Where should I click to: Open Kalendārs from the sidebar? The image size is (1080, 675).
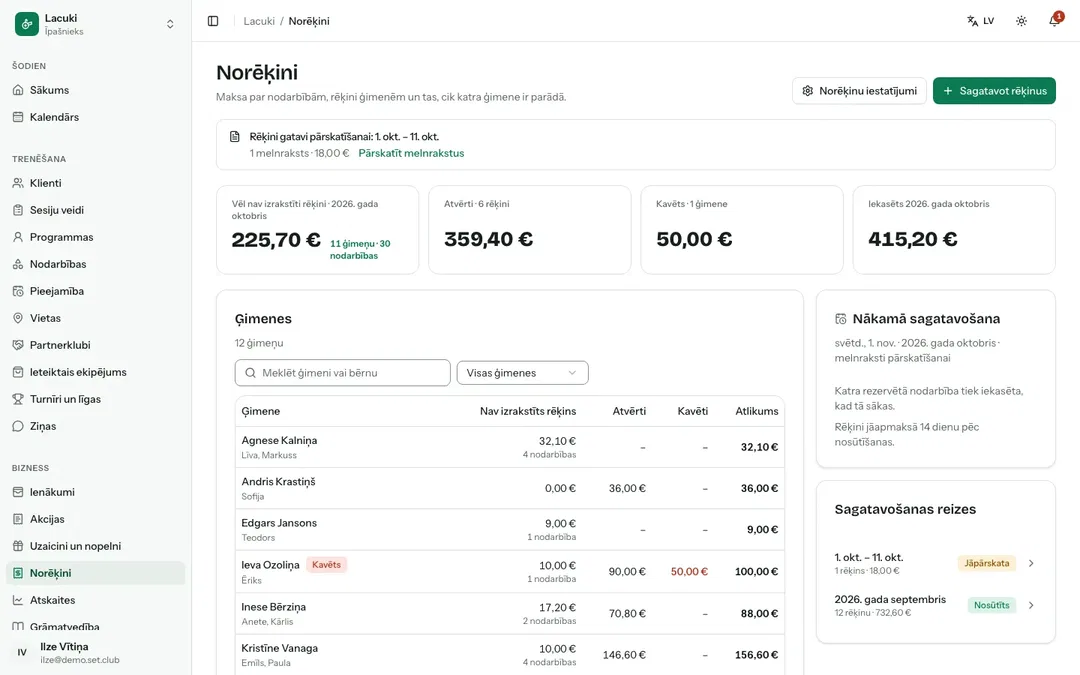(96, 117)
